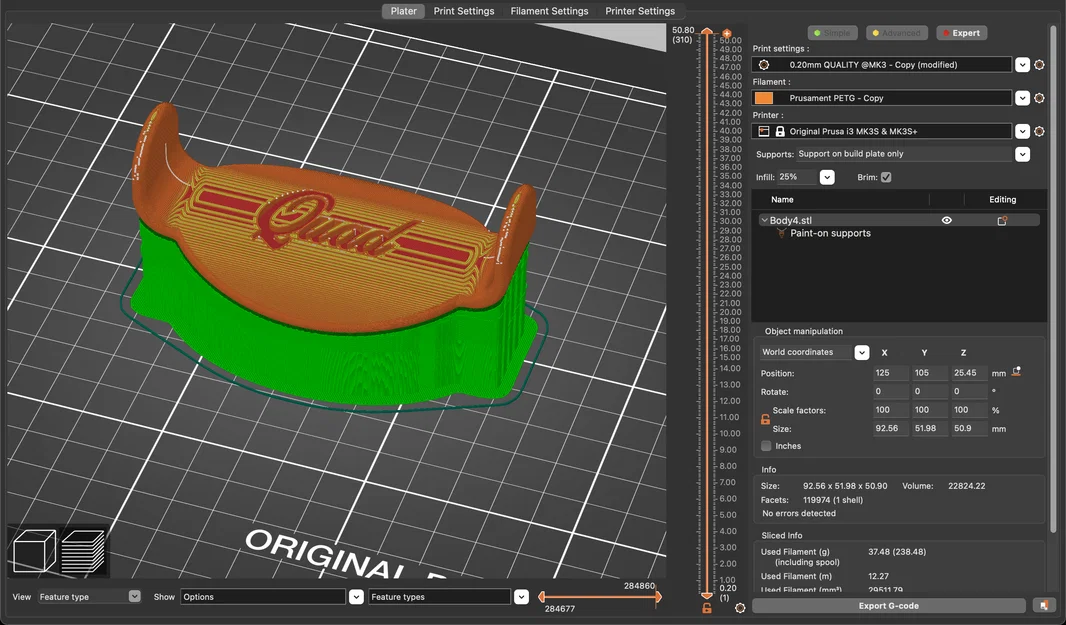This screenshot has height=625, width=1066.
Task: Click the Name column header
Action: [782, 199]
